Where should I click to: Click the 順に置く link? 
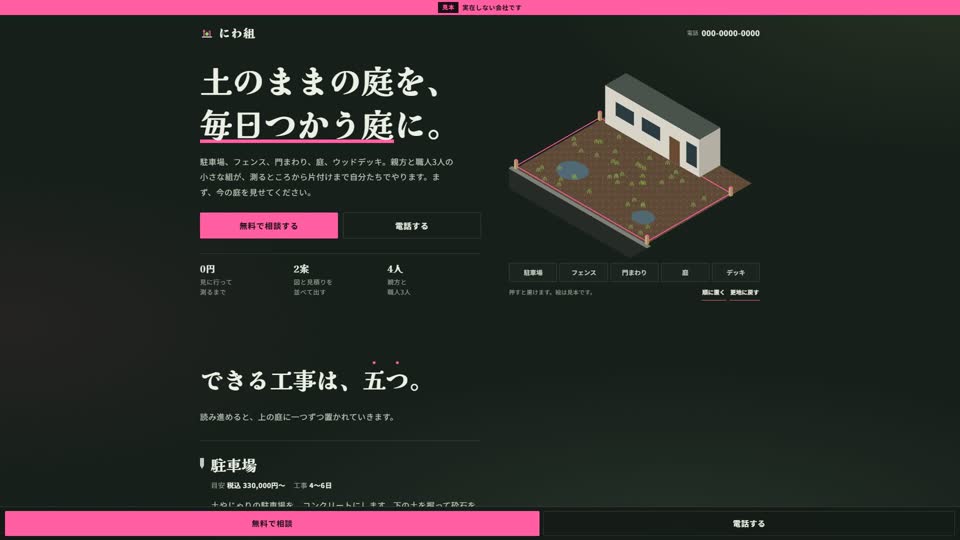(x=713, y=293)
